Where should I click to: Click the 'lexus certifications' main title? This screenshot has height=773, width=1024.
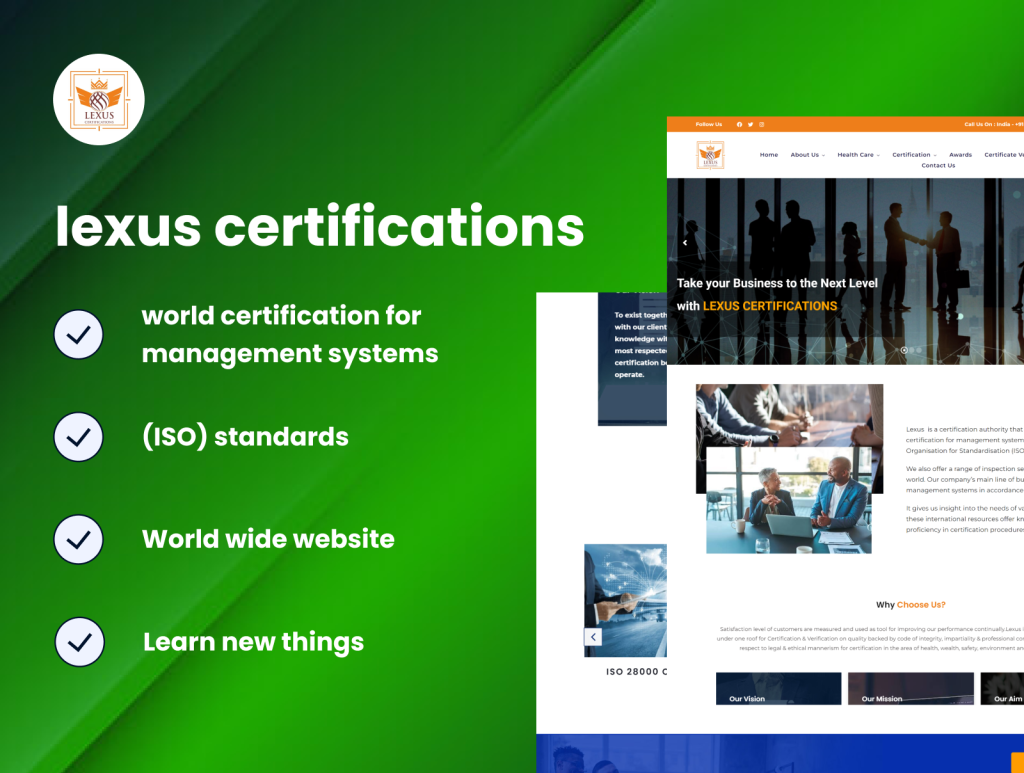coord(320,226)
